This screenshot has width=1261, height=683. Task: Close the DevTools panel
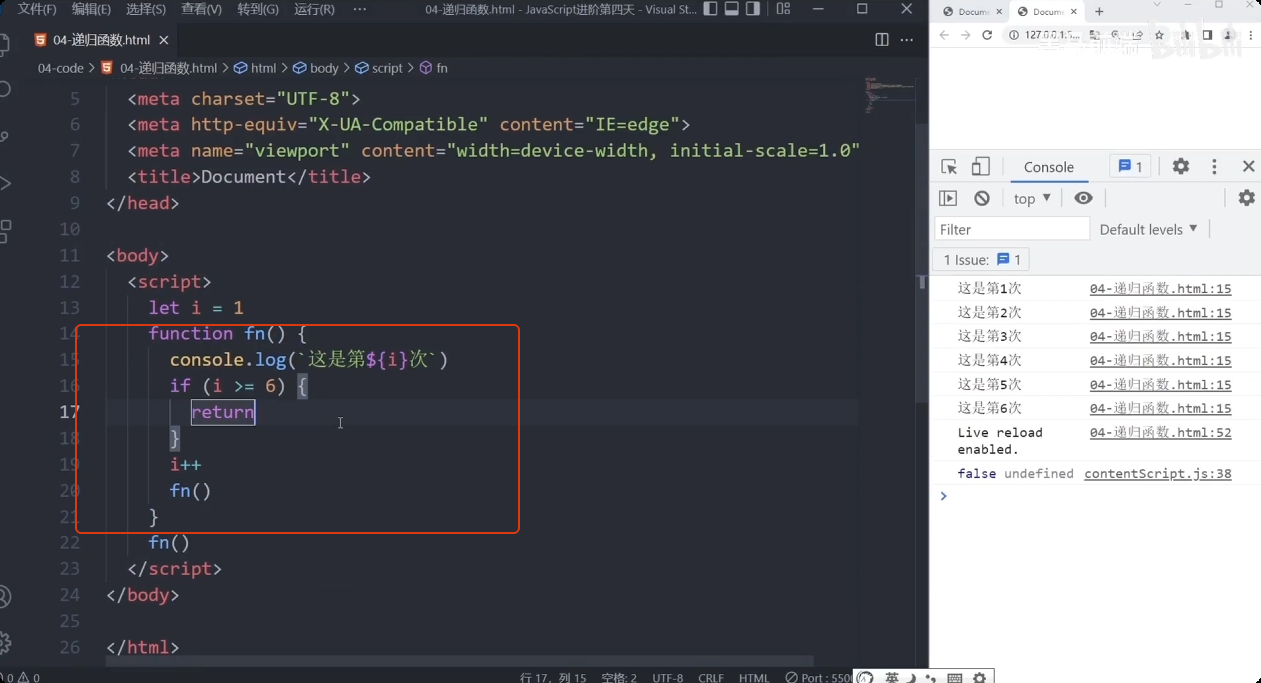click(x=1248, y=167)
